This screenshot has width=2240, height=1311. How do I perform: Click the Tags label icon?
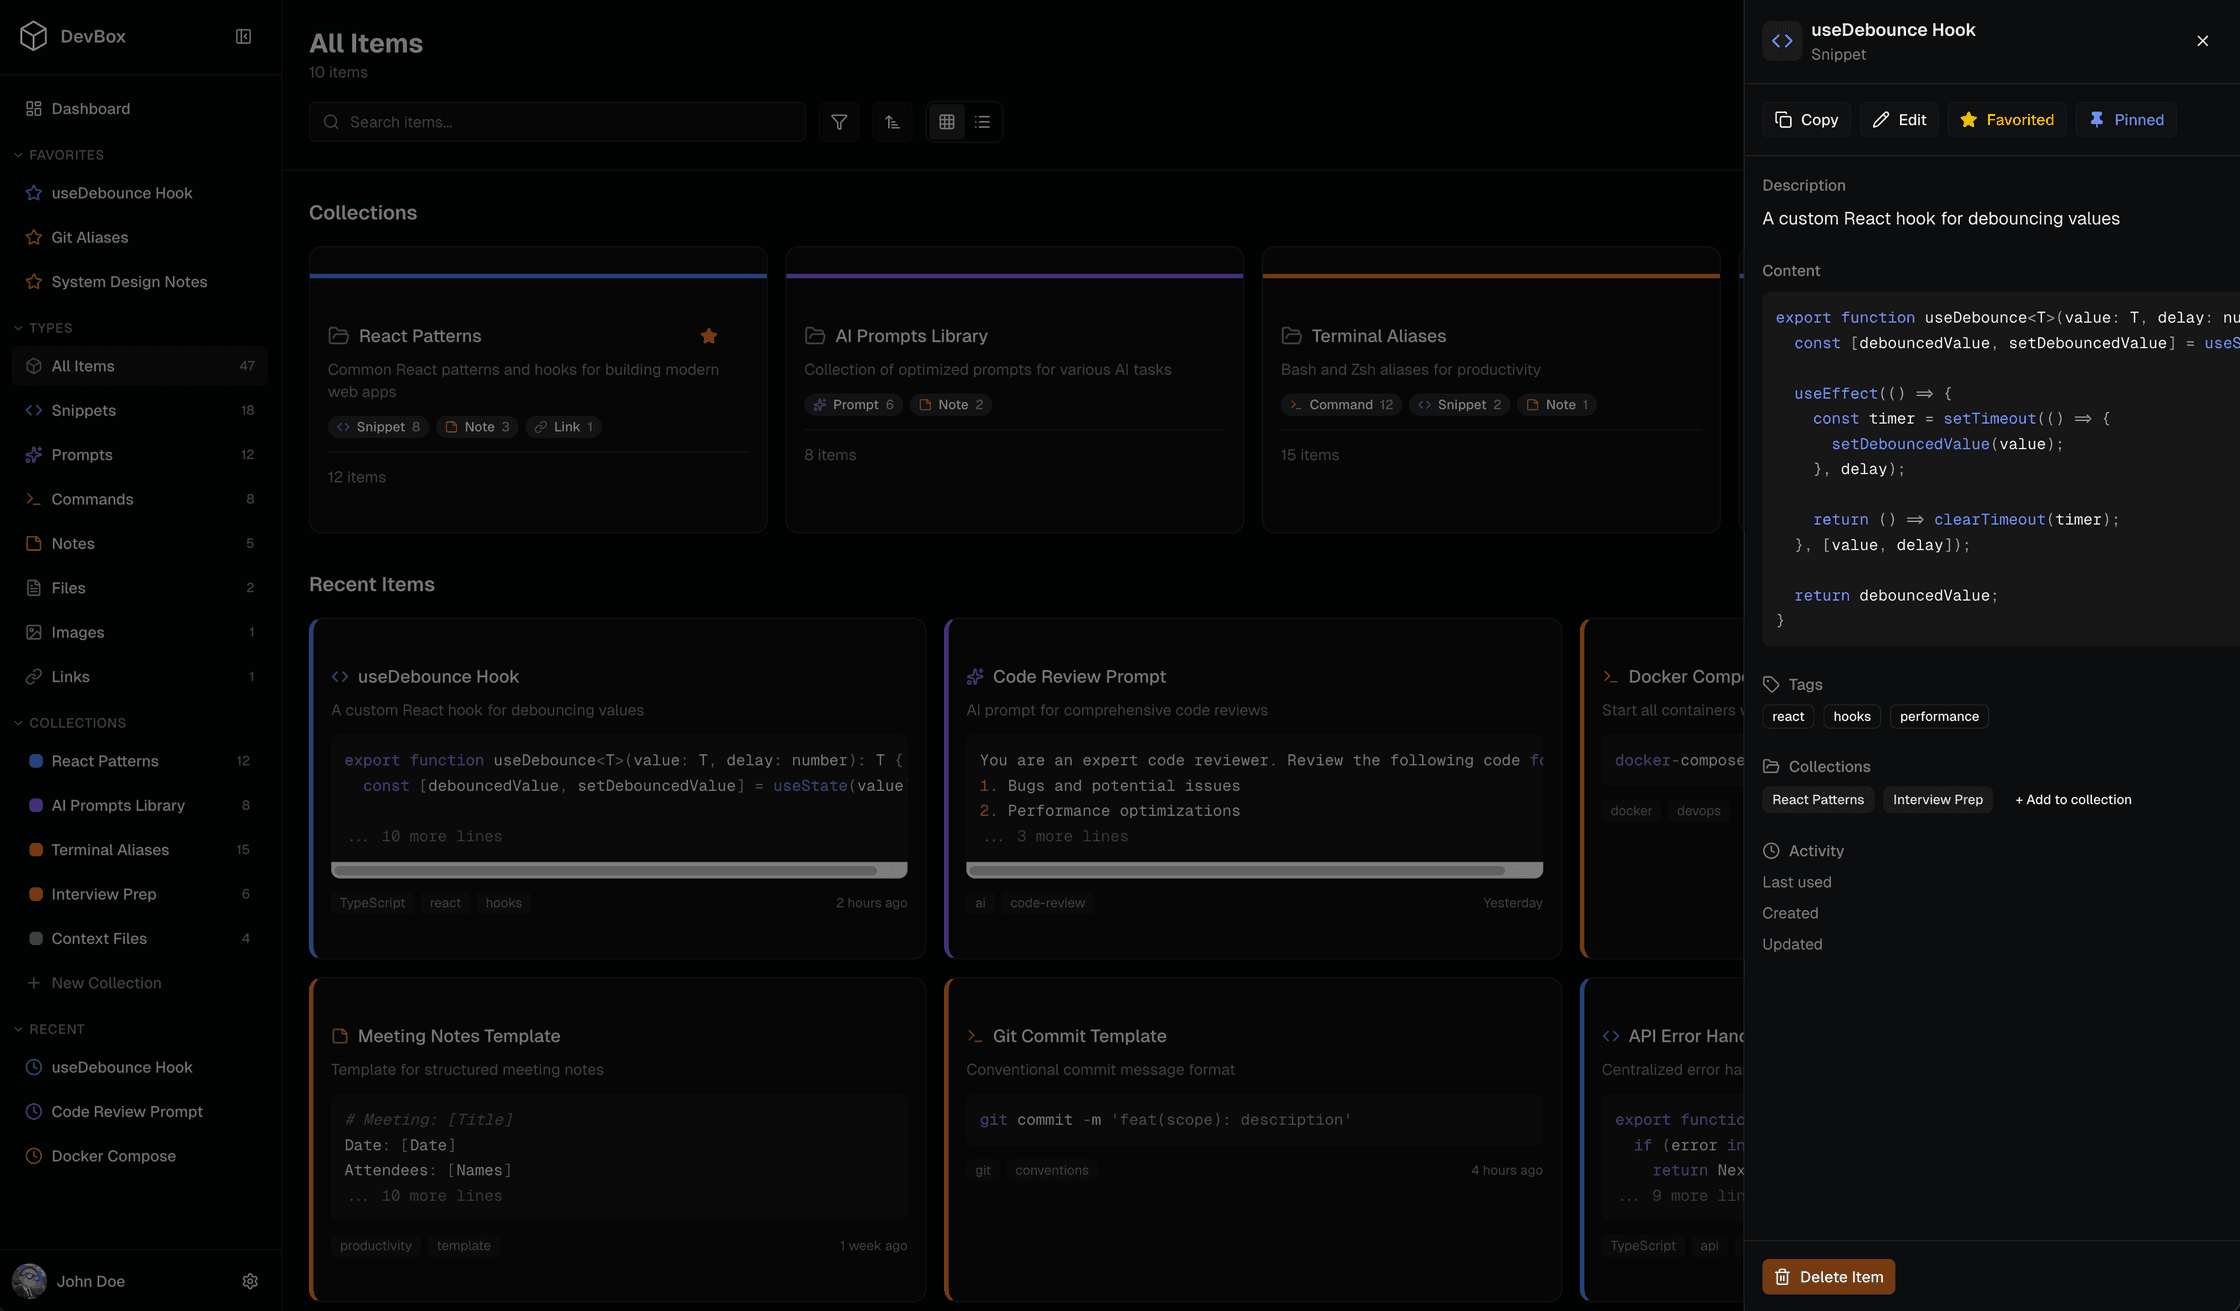click(x=1771, y=685)
